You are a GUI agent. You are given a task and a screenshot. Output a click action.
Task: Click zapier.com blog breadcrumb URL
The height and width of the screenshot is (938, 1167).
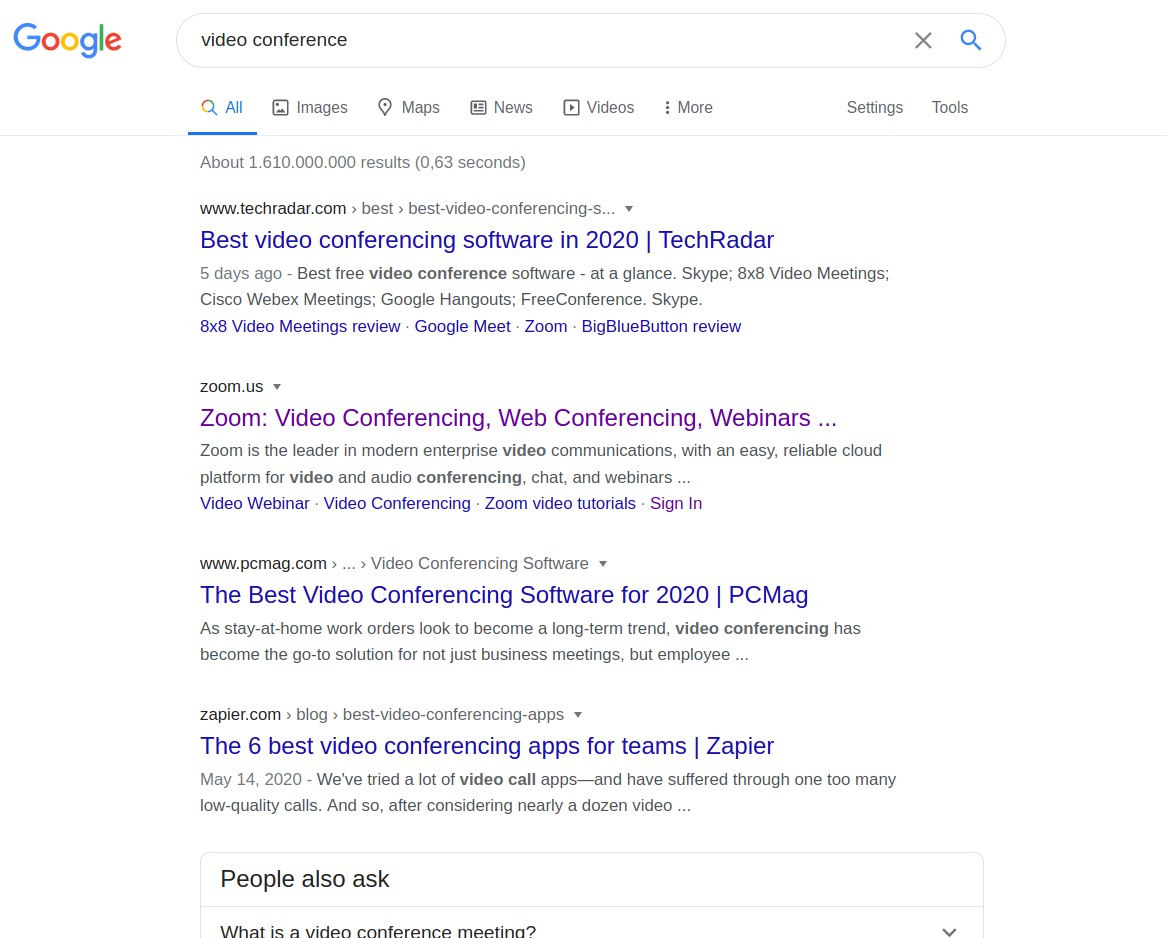click(x=382, y=715)
